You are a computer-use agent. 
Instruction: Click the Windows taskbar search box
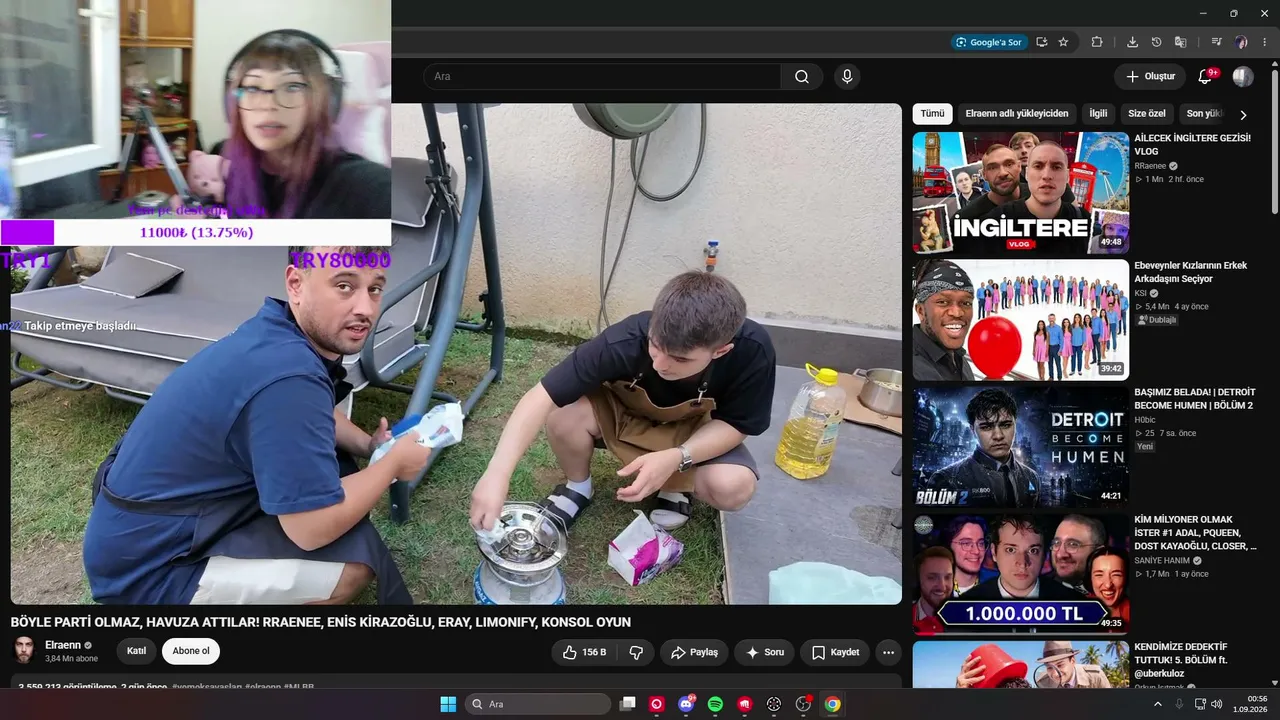pos(538,704)
